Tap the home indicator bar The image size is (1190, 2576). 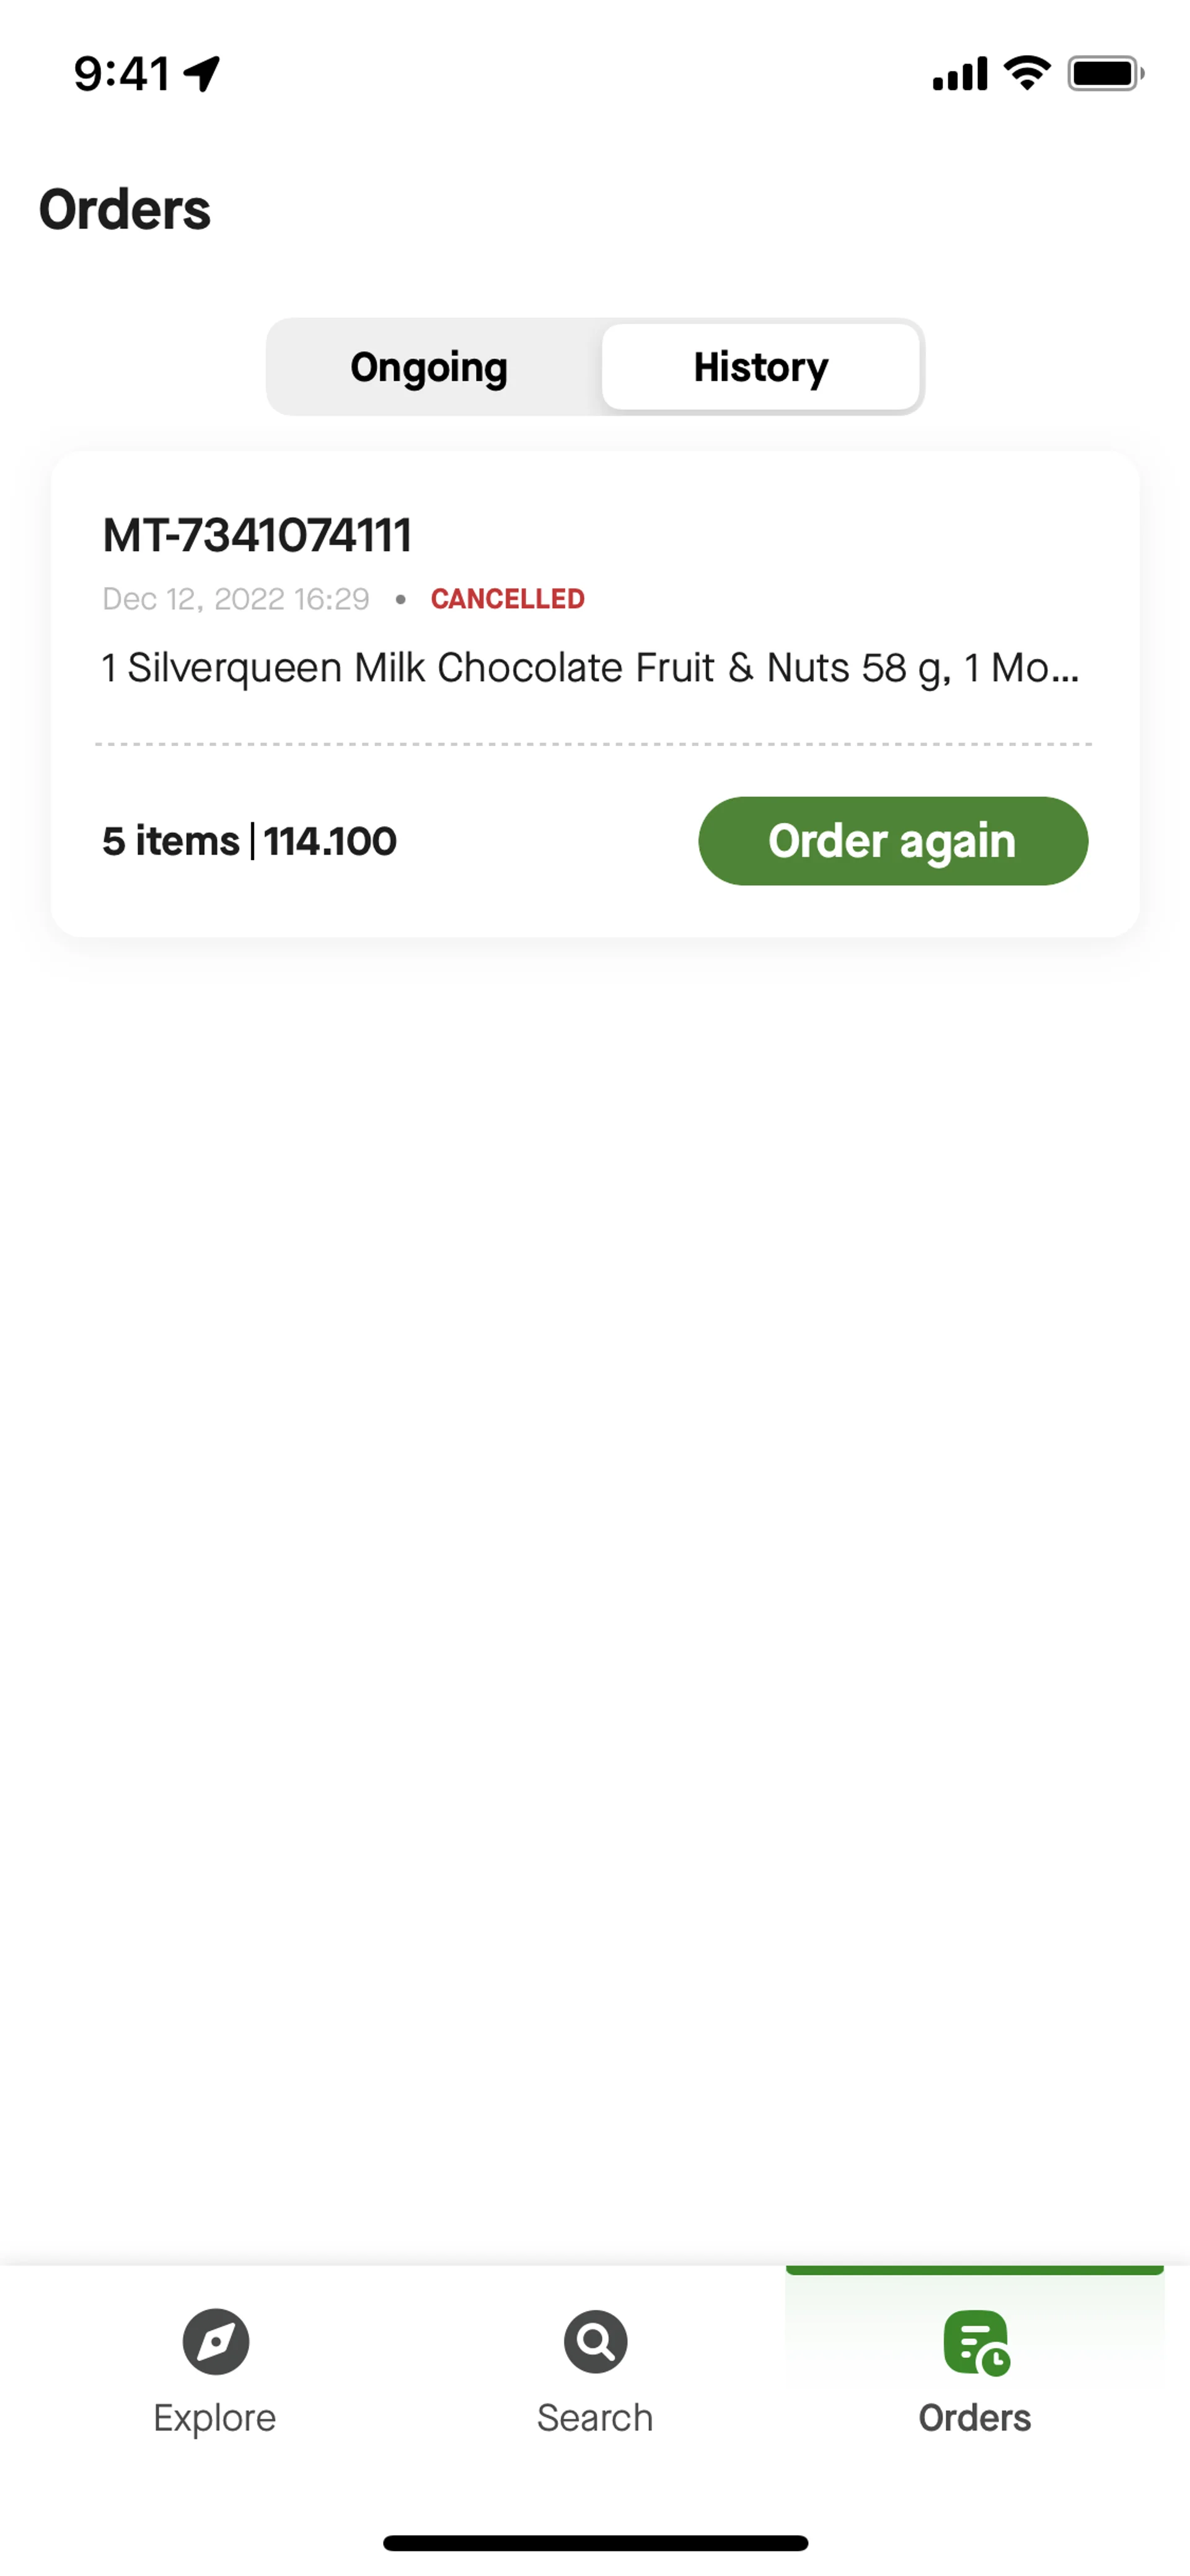595,2542
